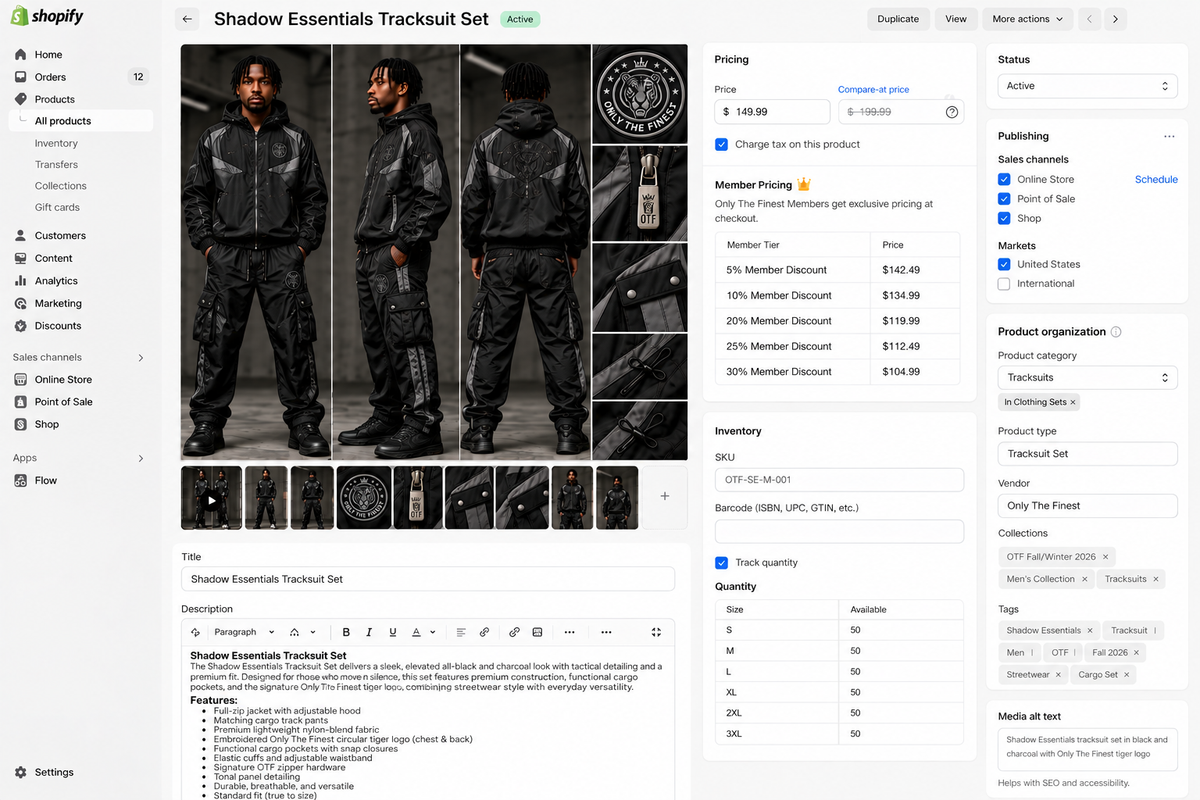Image resolution: width=1200 pixels, height=800 pixels.
Task: Open the text alignment option
Action: (x=461, y=632)
